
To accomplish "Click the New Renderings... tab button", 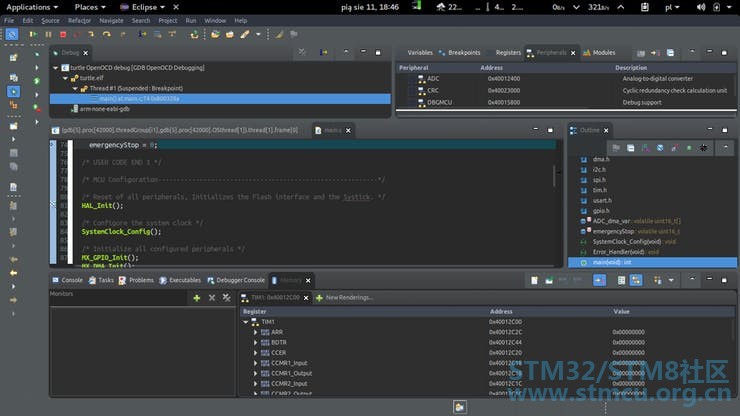I will (349, 297).
